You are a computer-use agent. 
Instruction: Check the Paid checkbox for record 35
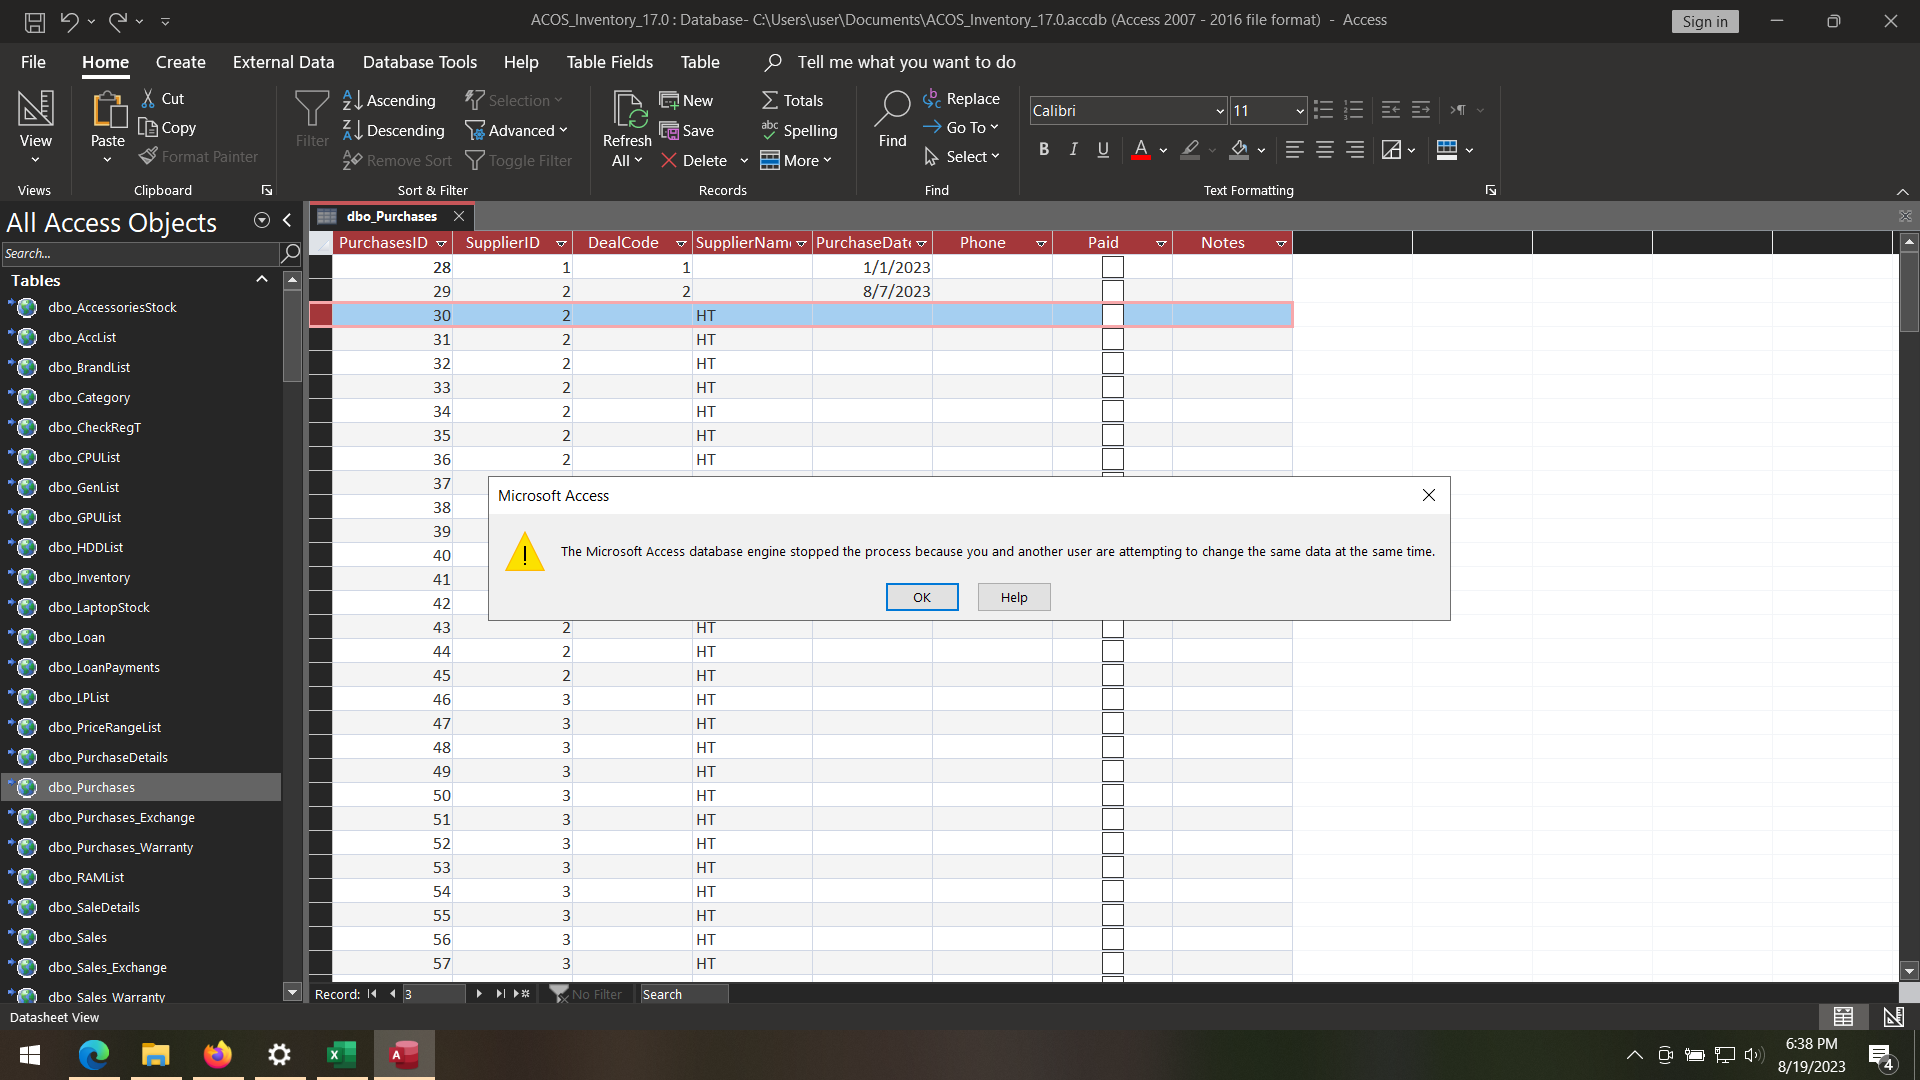[x=1112, y=434]
